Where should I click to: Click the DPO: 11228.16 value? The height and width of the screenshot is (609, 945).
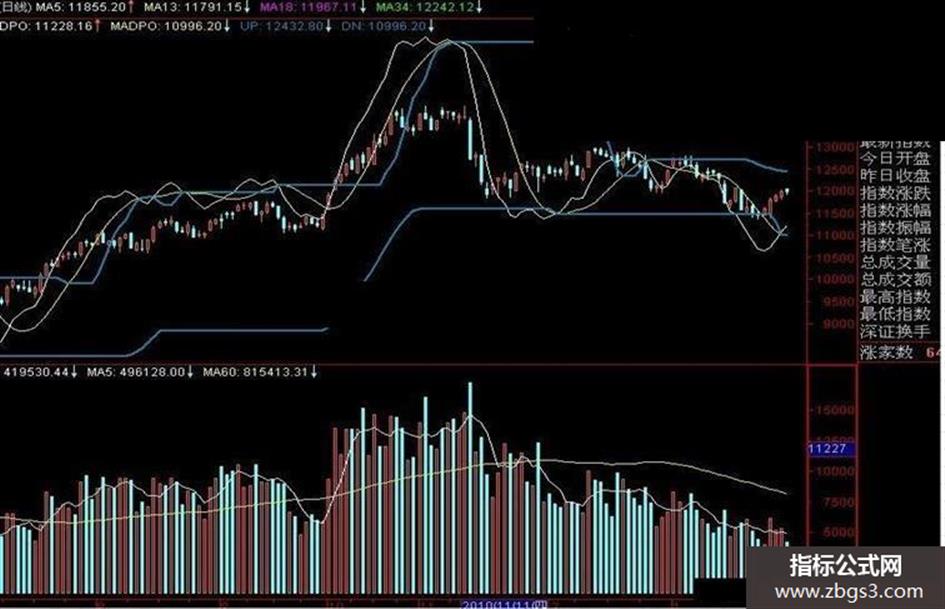50,26
